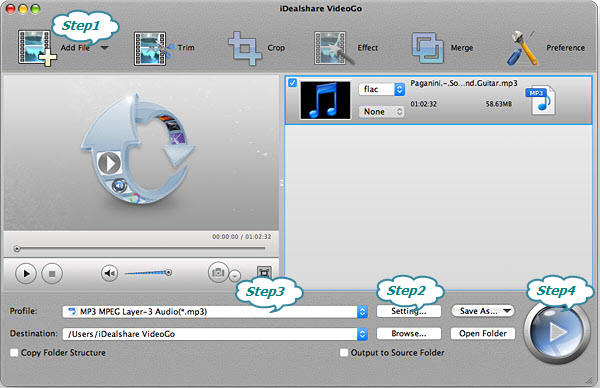This screenshot has height=388, width=600.
Task: Stop playback with the Stop button
Action: coord(52,274)
